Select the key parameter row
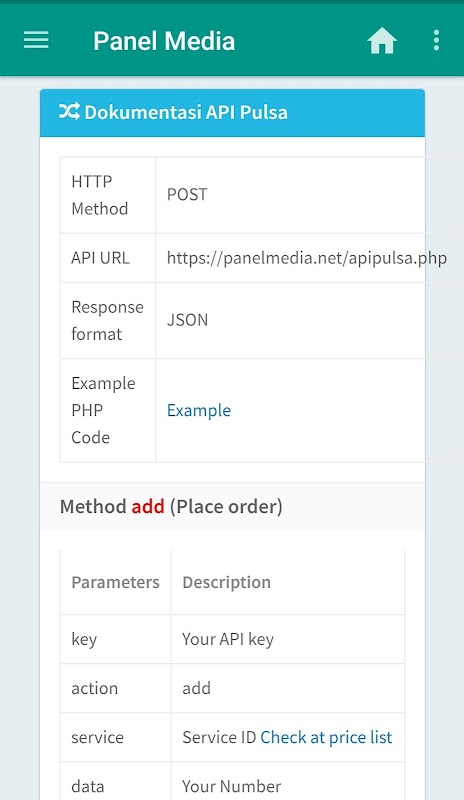The height and width of the screenshot is (800, 464). coord(232,639)
